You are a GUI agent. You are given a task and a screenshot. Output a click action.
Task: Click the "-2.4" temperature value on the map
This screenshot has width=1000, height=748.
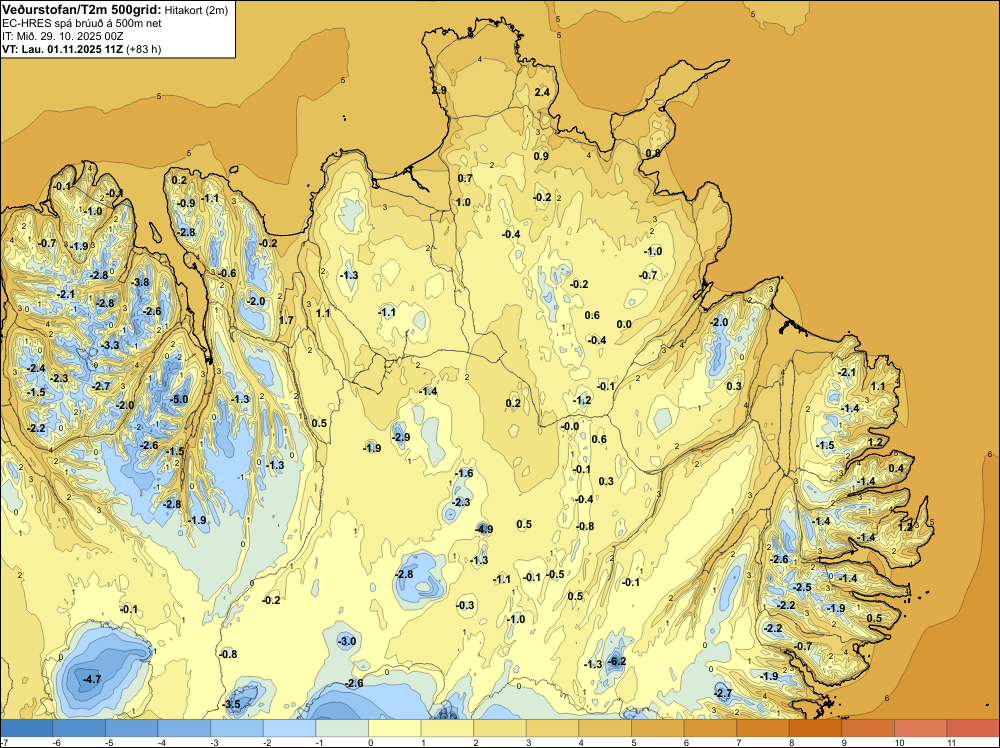[x=36, y=368]
